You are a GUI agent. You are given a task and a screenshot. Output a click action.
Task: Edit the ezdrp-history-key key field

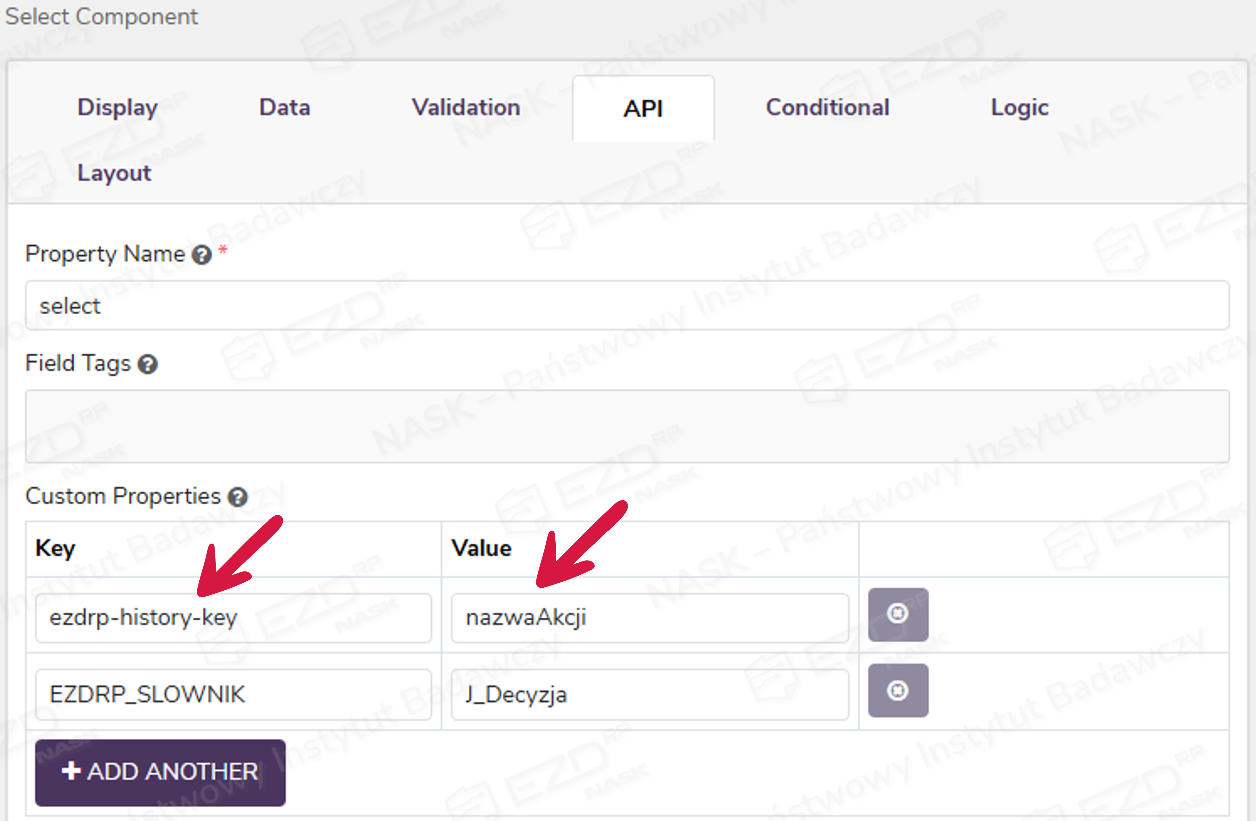[233, 618]
